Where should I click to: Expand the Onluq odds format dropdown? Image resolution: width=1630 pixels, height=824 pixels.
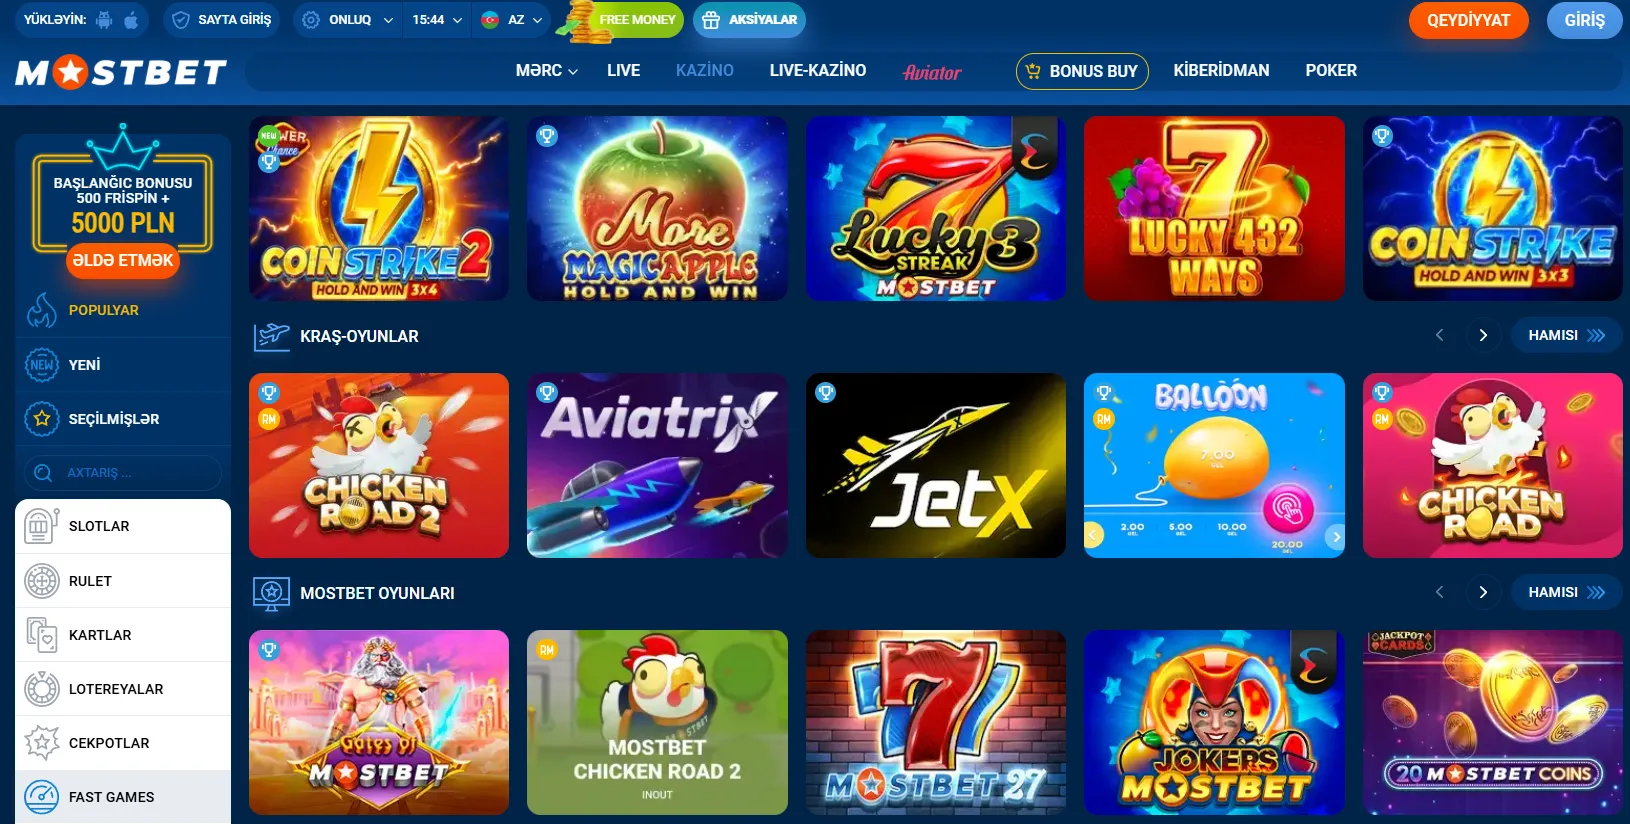point(347,20)
